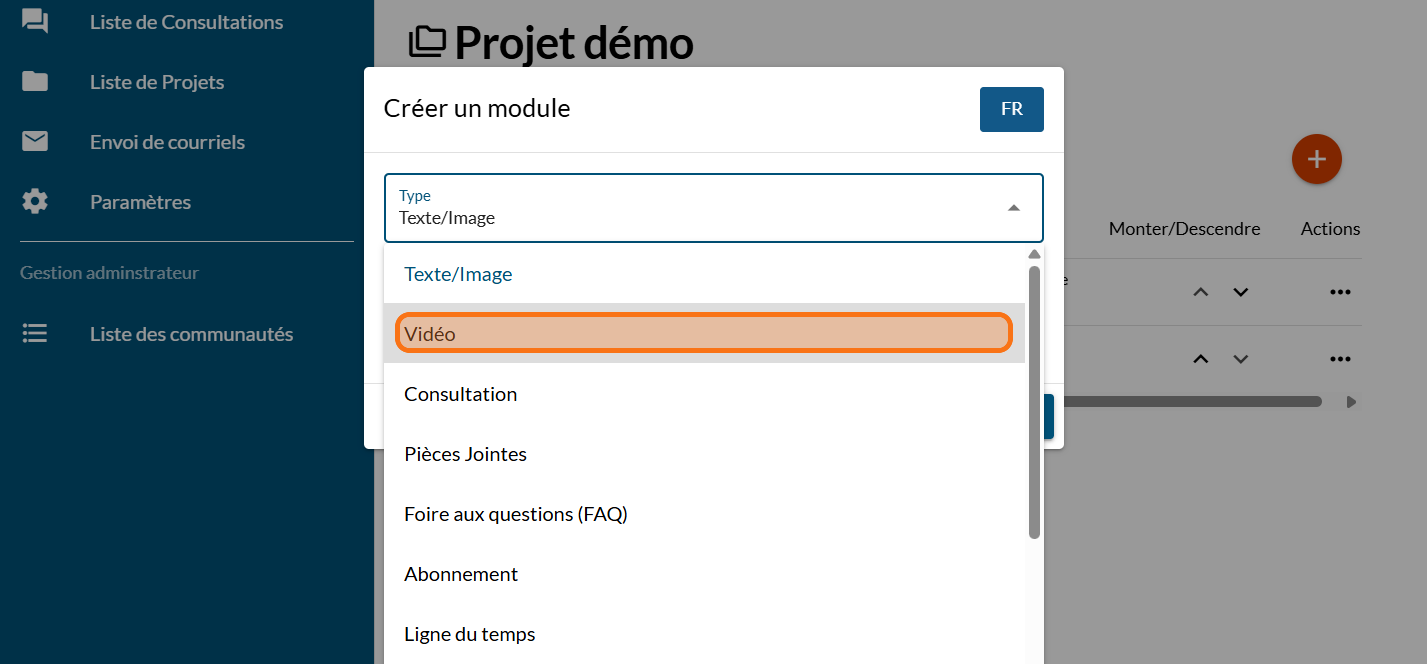Viewport: 1427px width, 664px height.
Task: Click the Liste de Consultations chat icon
Action: point(35,21)
